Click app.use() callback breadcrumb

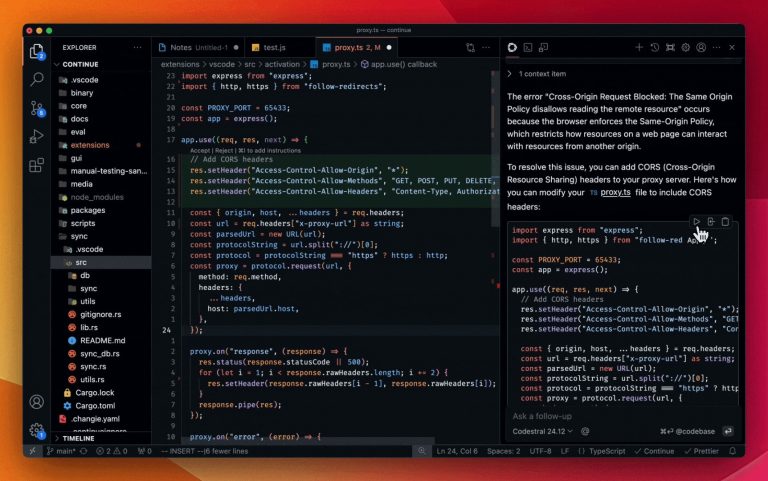(404, 64)
